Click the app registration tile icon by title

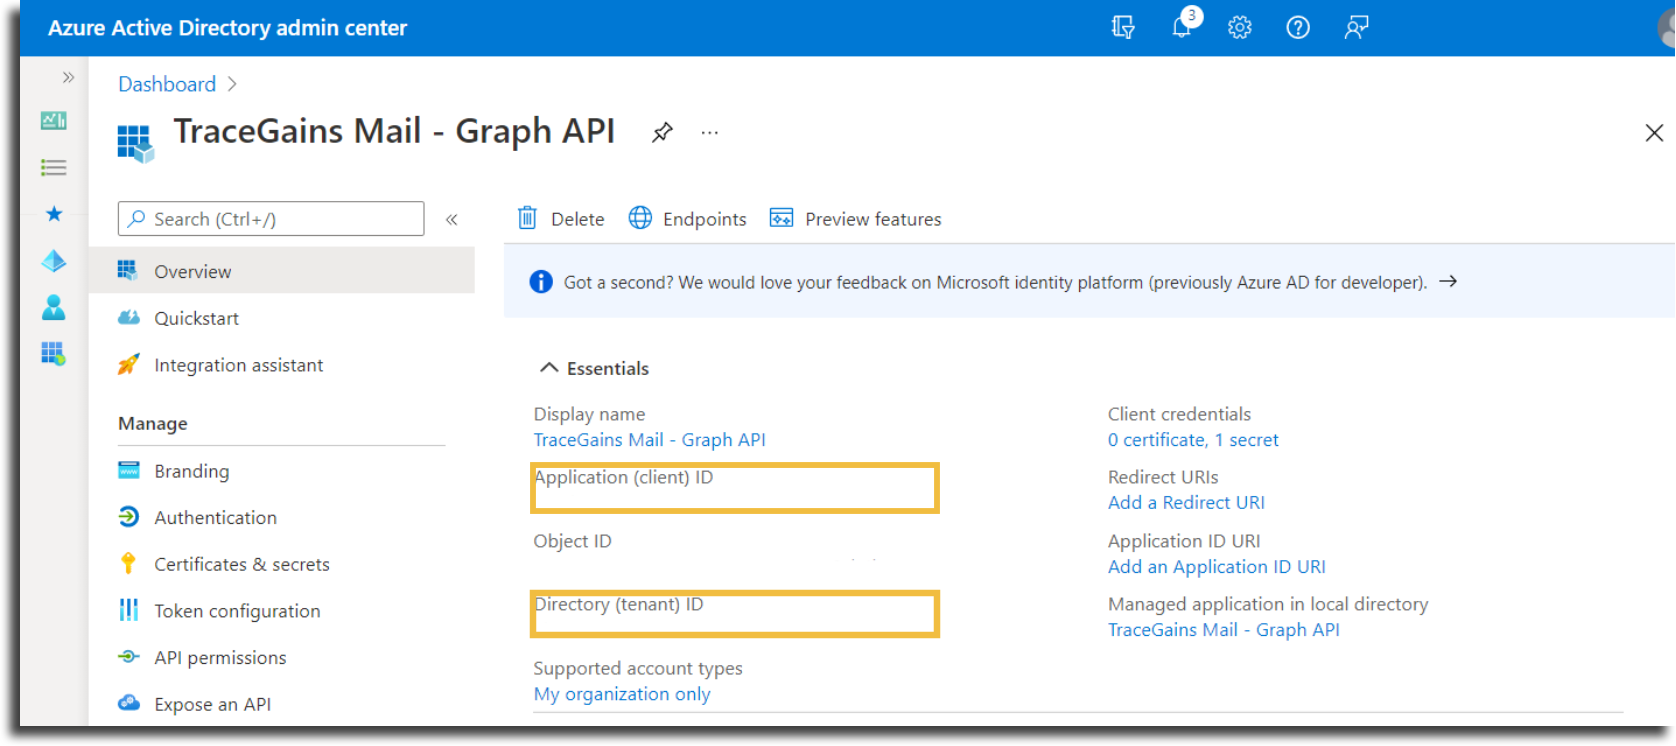click(x=136, y=143)
